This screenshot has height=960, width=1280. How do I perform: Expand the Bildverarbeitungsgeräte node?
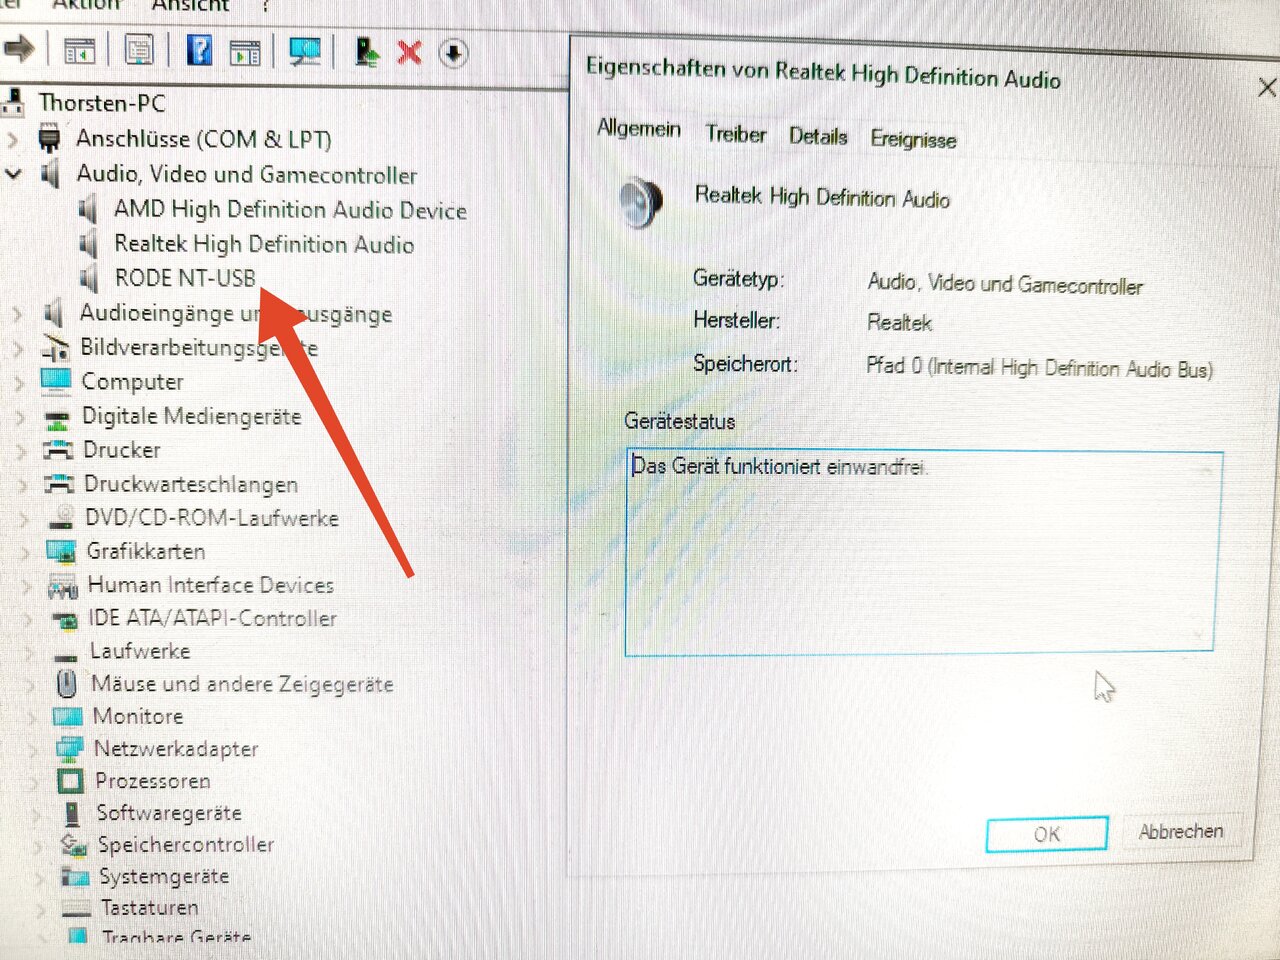coord(18,348)
